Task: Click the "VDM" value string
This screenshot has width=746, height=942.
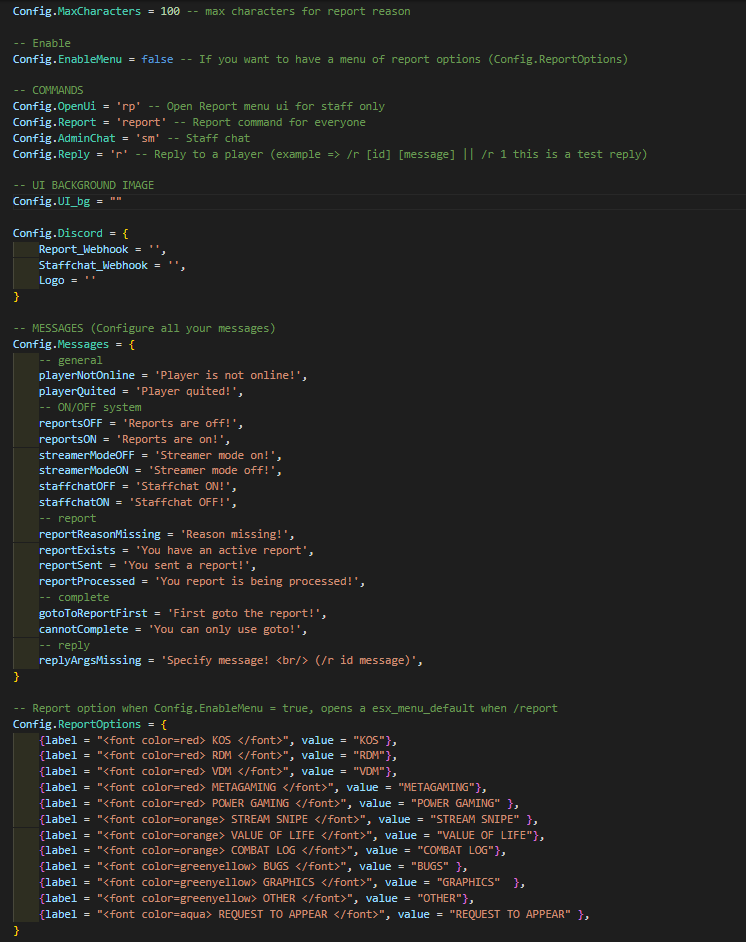Action: [x=369, y=771]
